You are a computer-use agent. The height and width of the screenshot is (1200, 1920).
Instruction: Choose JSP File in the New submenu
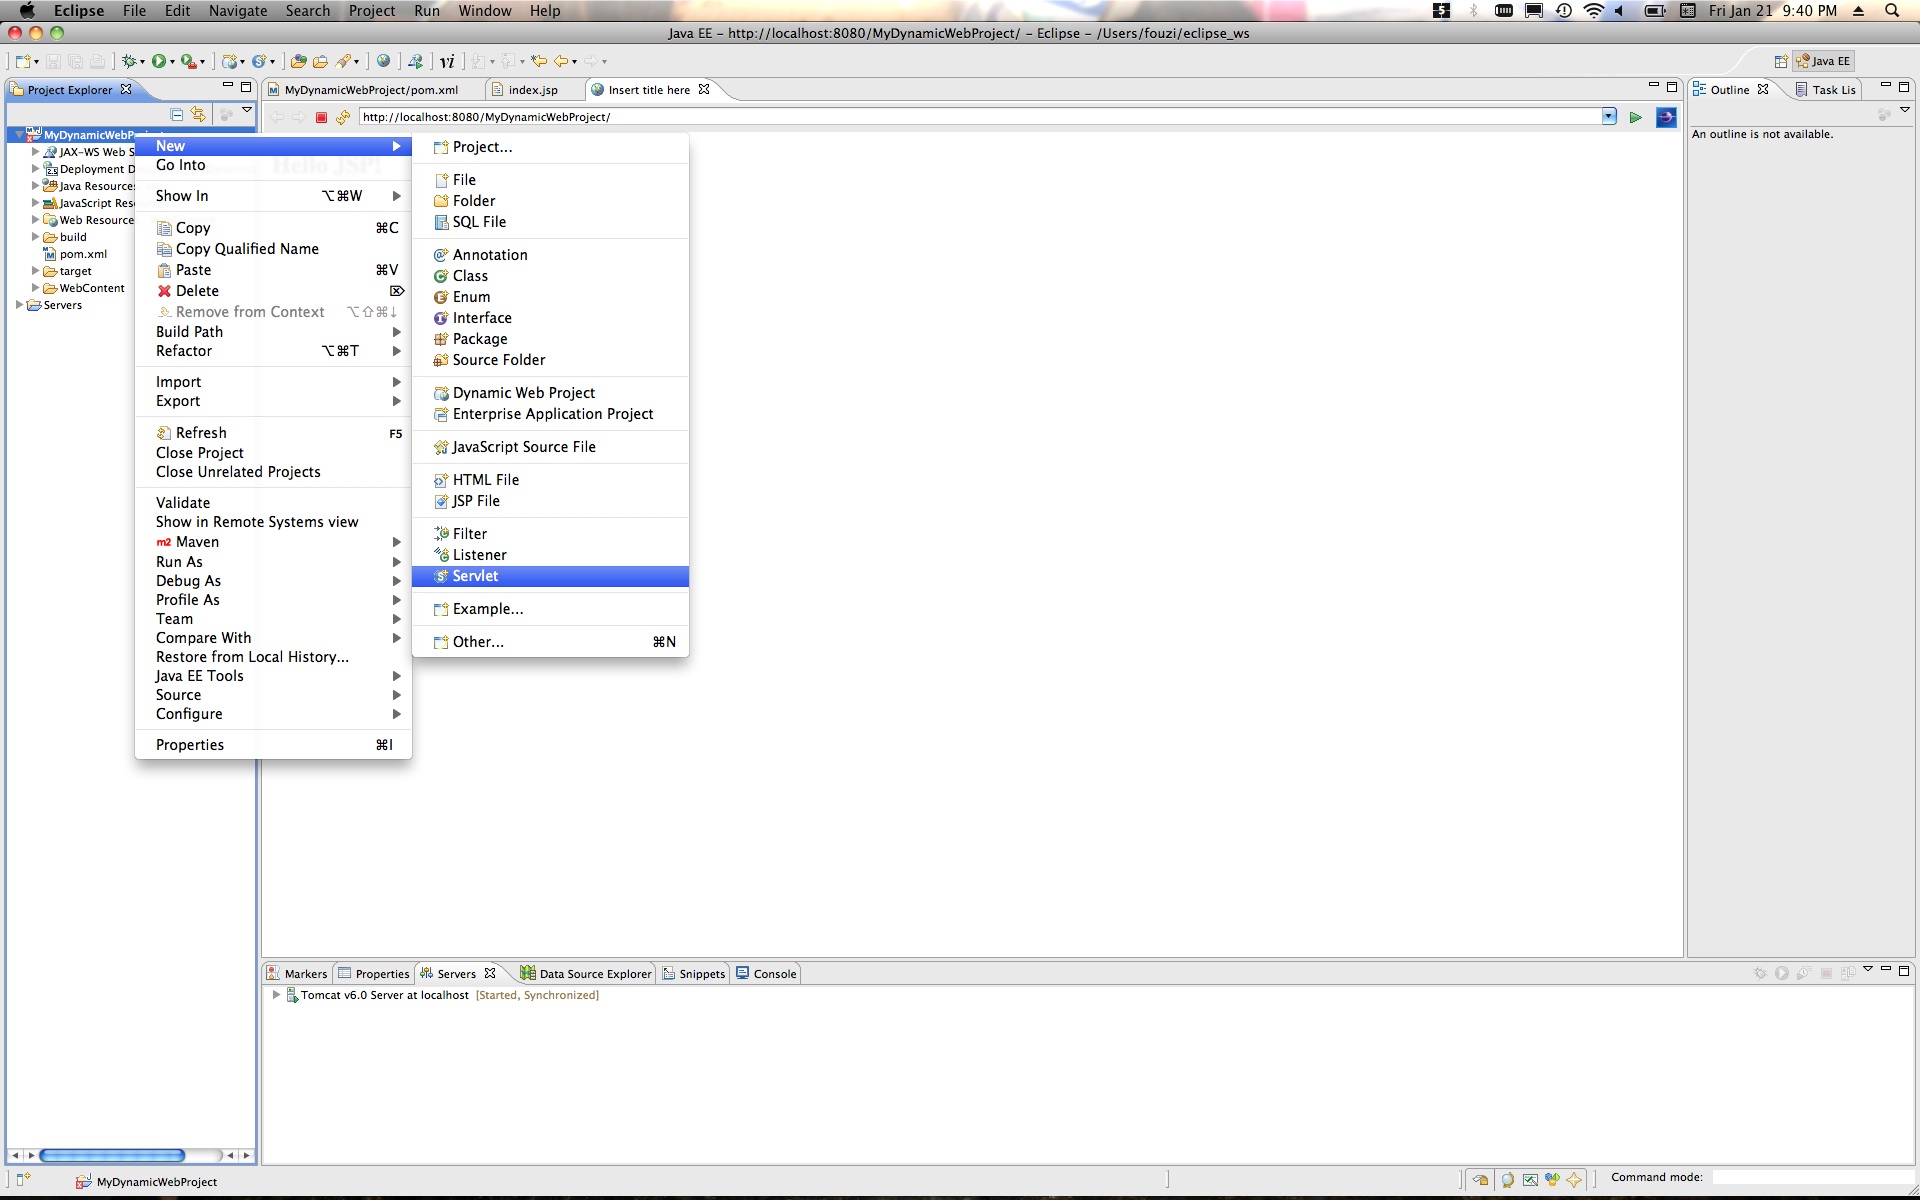click(550, 501)
